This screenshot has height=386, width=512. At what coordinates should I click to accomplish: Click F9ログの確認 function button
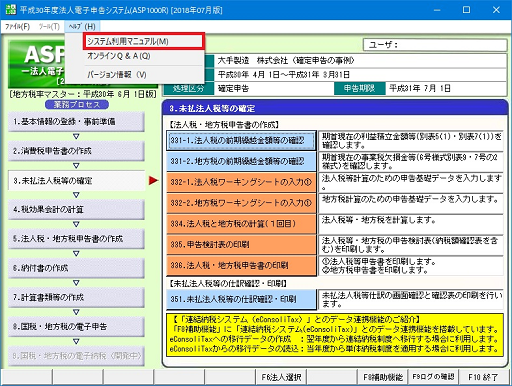[x=433, y=377]
